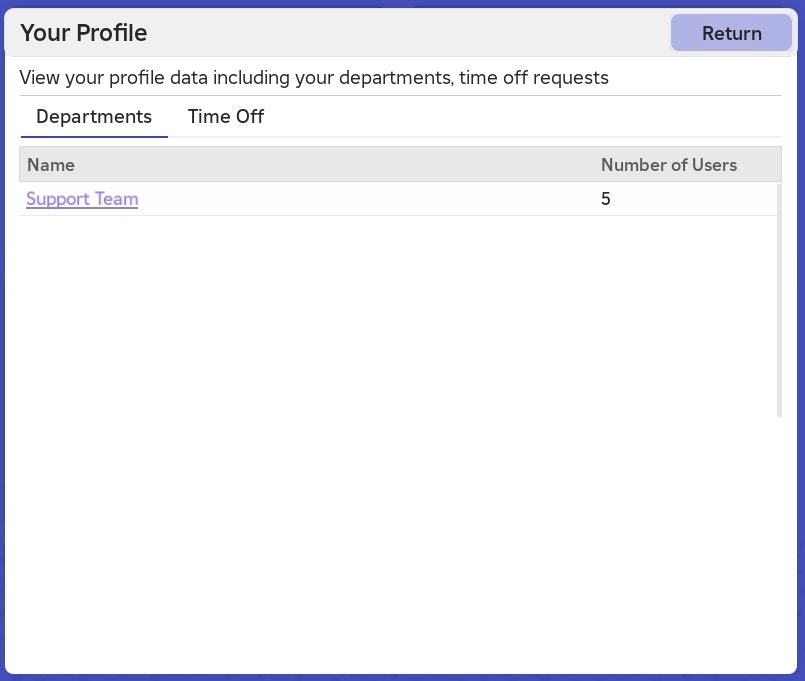Image resolution: width=805 pixels, height=681 pixels.
Task: Select the Support Team table row
Action: (400, 199)
